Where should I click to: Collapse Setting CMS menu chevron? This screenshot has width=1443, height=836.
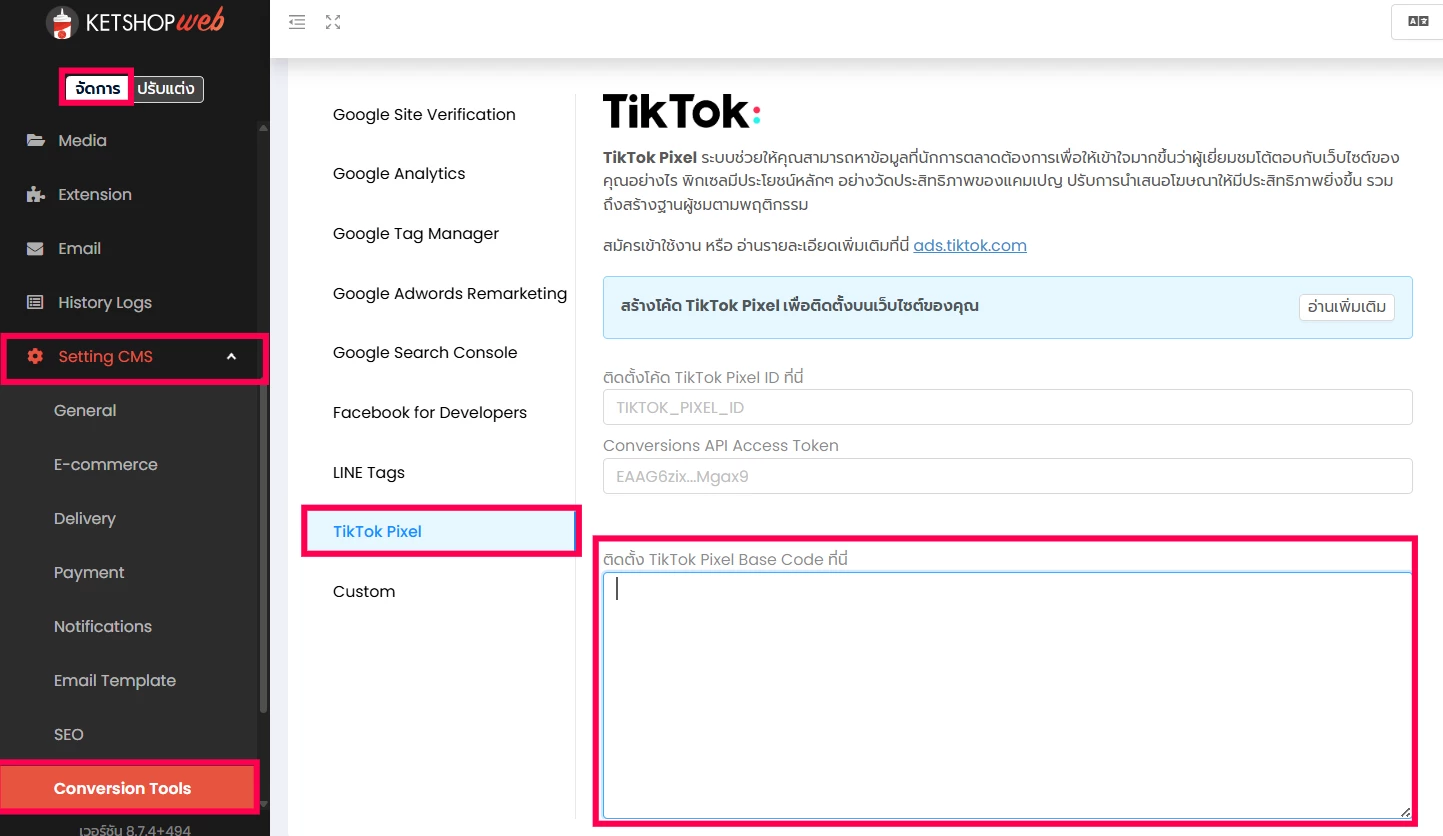[x=231, y=357]
